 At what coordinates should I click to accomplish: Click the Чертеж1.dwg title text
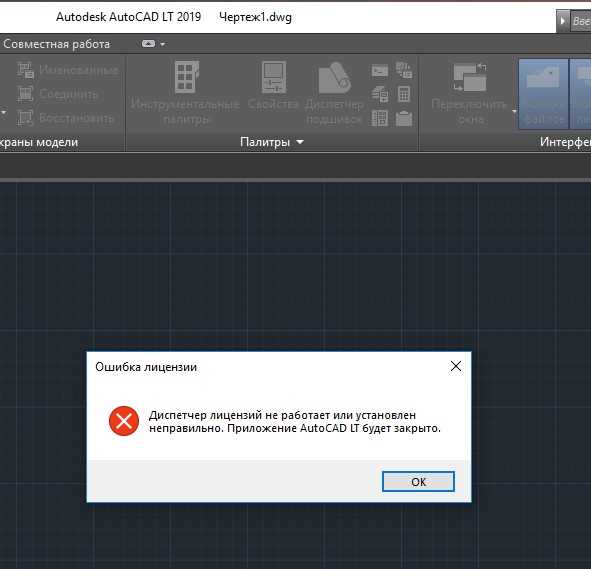[x=255, y=17]
